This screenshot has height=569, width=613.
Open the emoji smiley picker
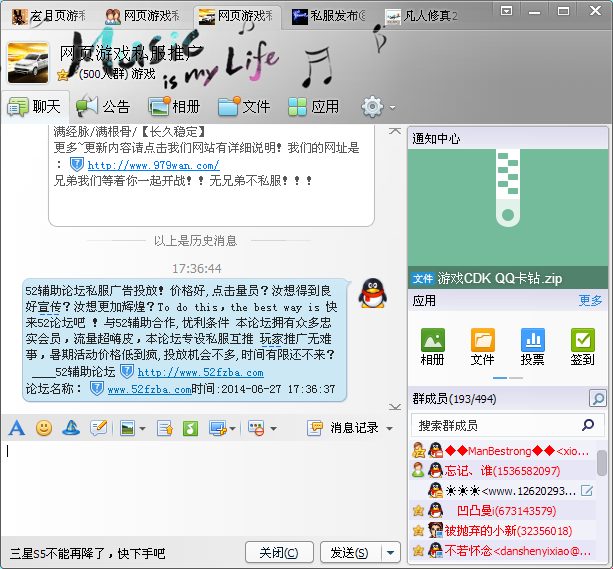click(x=44, y=428)
